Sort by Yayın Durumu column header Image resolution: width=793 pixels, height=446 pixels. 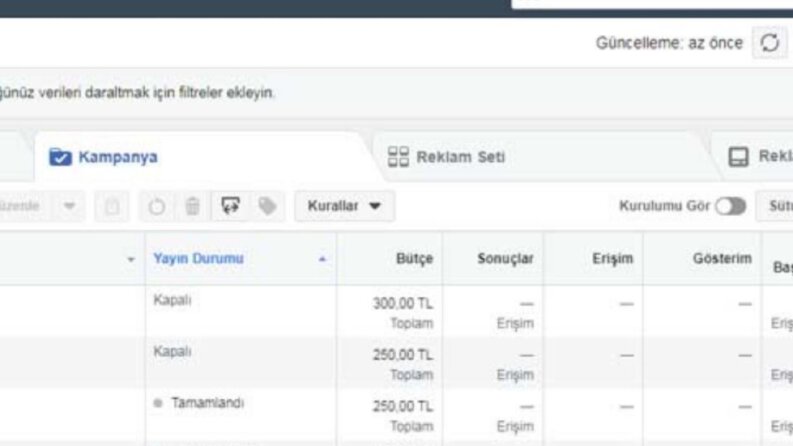click(x=241, y=259)
